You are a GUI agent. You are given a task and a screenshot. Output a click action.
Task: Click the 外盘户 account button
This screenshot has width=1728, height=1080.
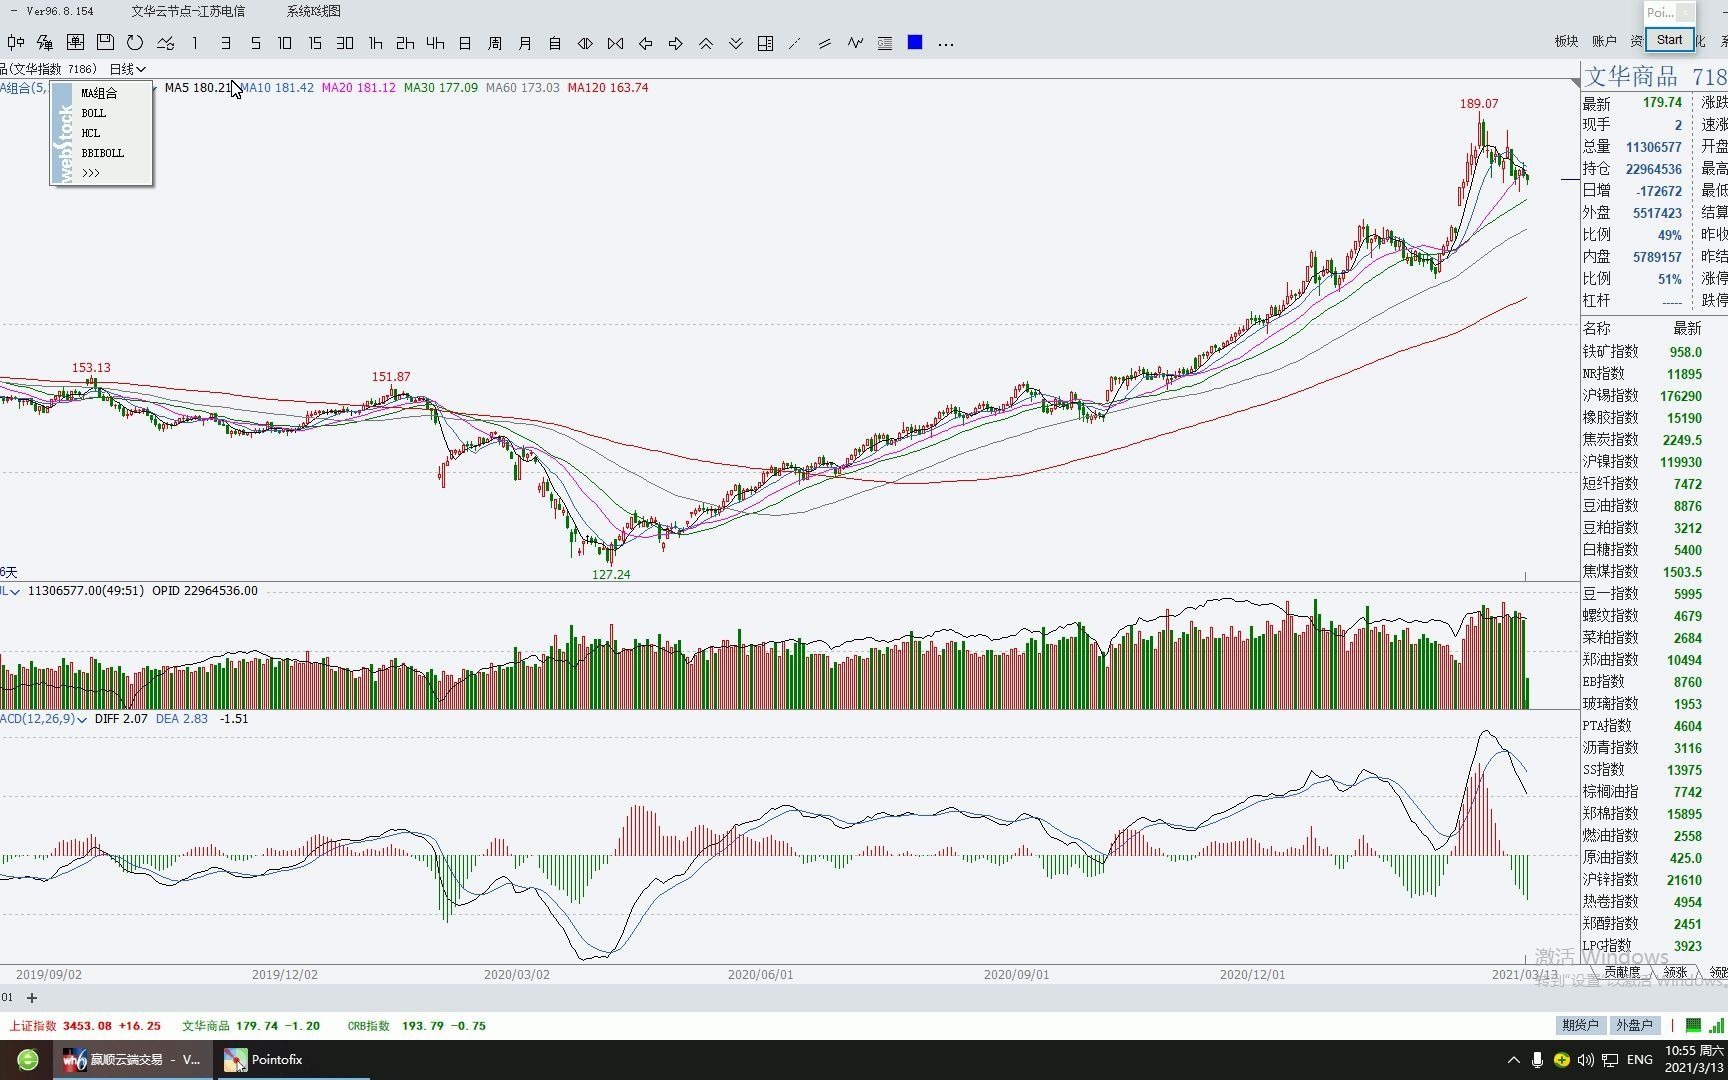point(1634,1025)
